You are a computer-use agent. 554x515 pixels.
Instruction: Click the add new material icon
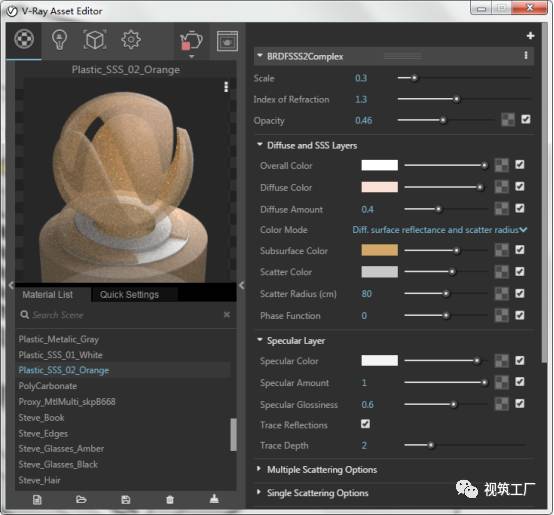coord(37,500)
